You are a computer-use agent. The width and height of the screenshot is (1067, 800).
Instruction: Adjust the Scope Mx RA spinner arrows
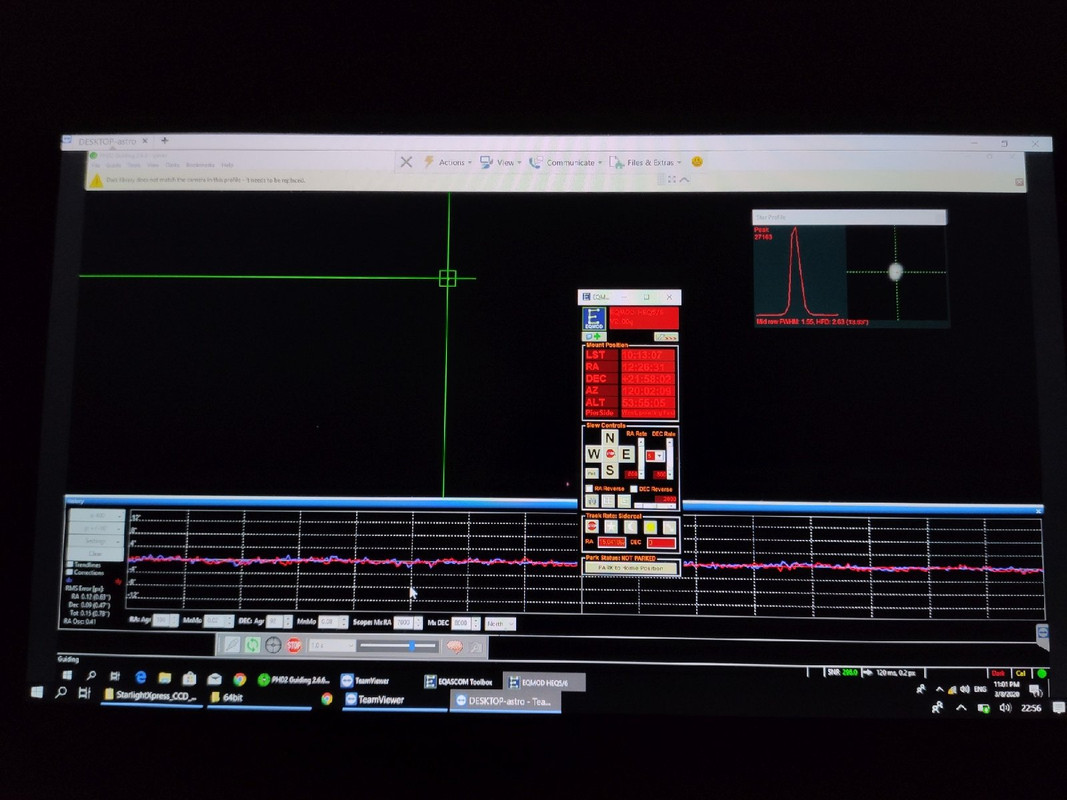418,622
